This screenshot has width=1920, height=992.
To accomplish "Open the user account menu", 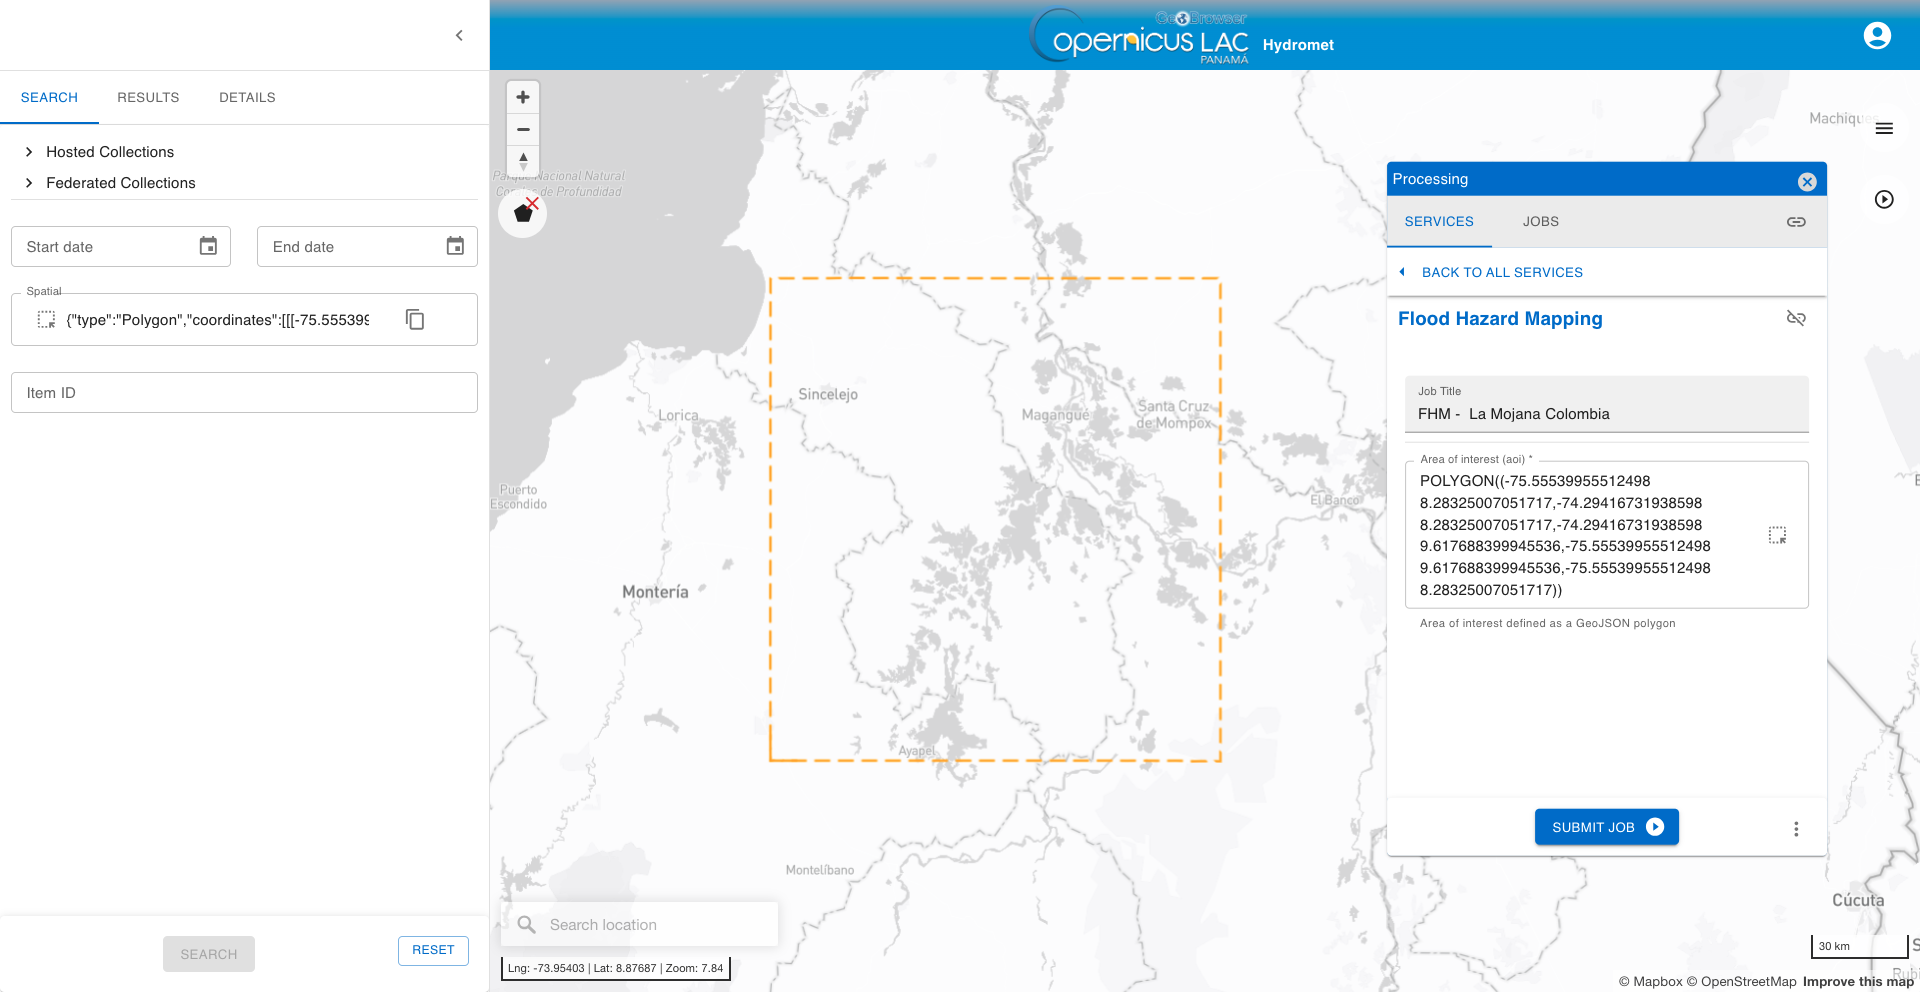I will (1877, 36).
